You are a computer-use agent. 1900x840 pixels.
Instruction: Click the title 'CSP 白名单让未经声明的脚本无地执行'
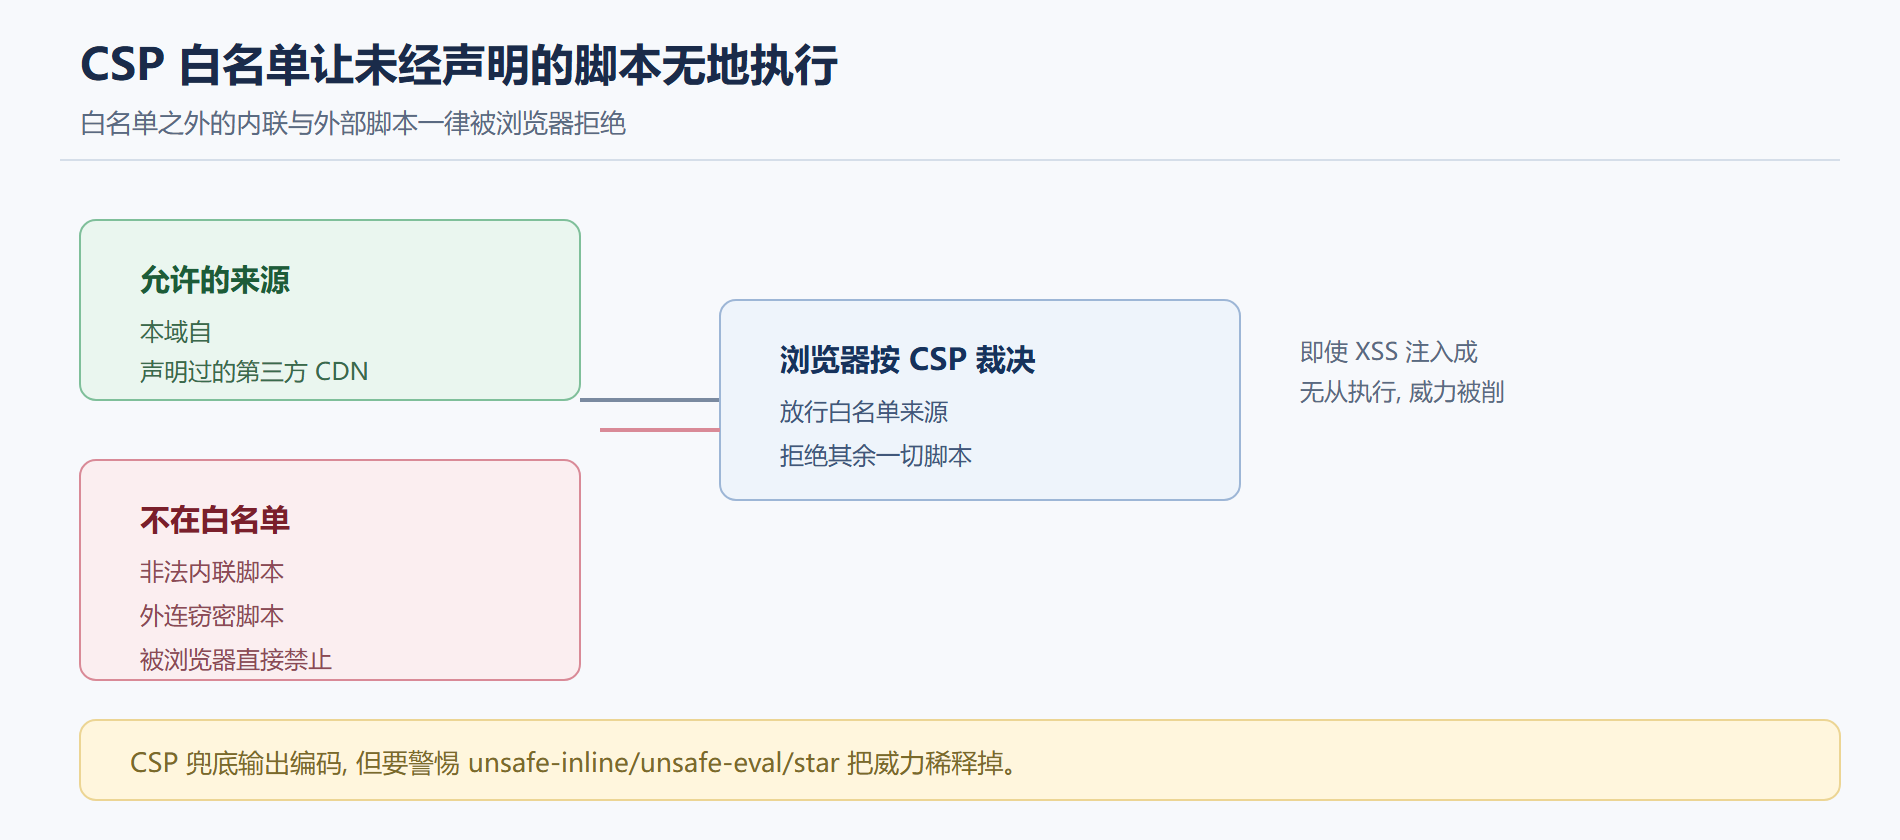click(x=459, y=65)
